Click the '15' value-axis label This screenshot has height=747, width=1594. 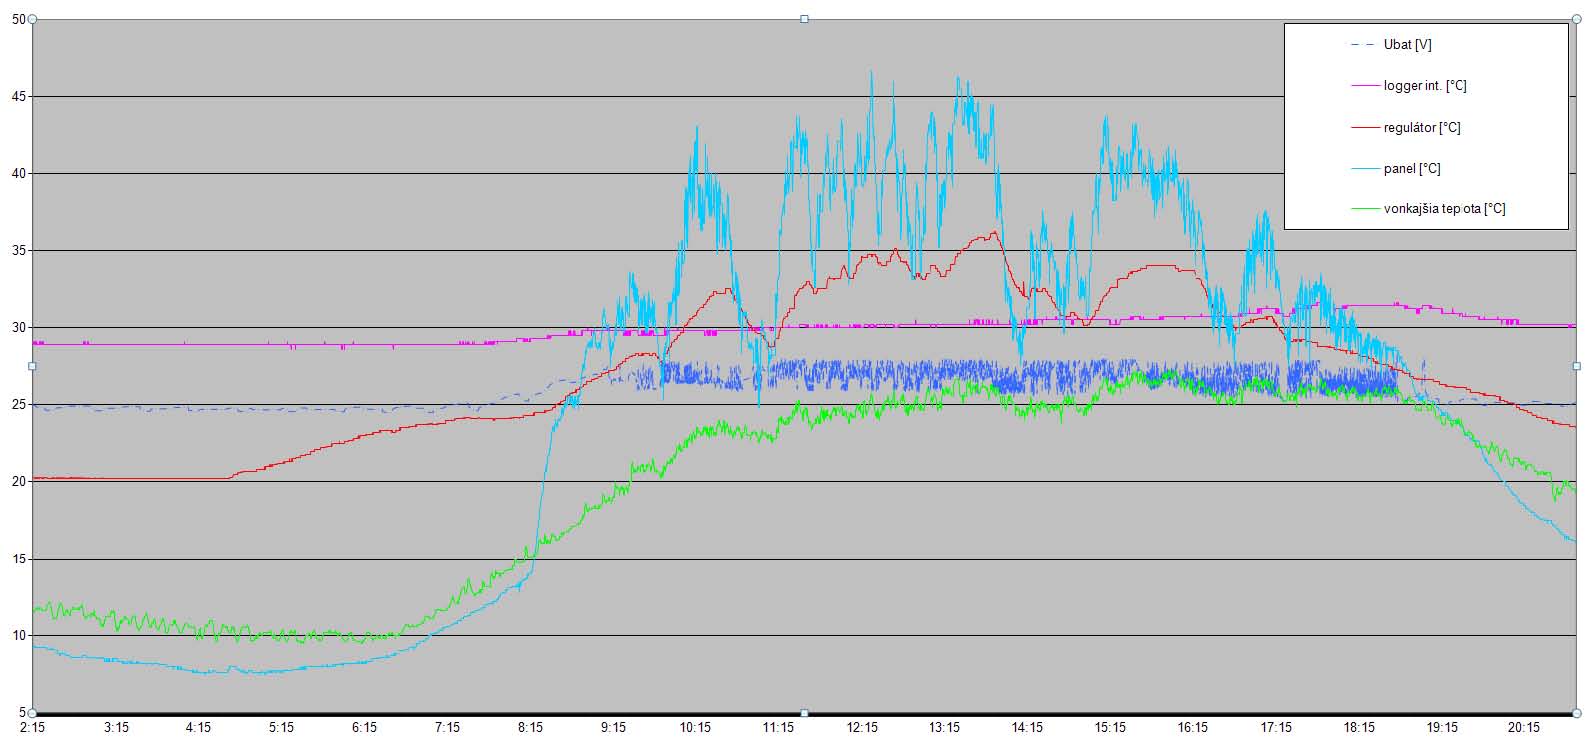pos(18,559)
